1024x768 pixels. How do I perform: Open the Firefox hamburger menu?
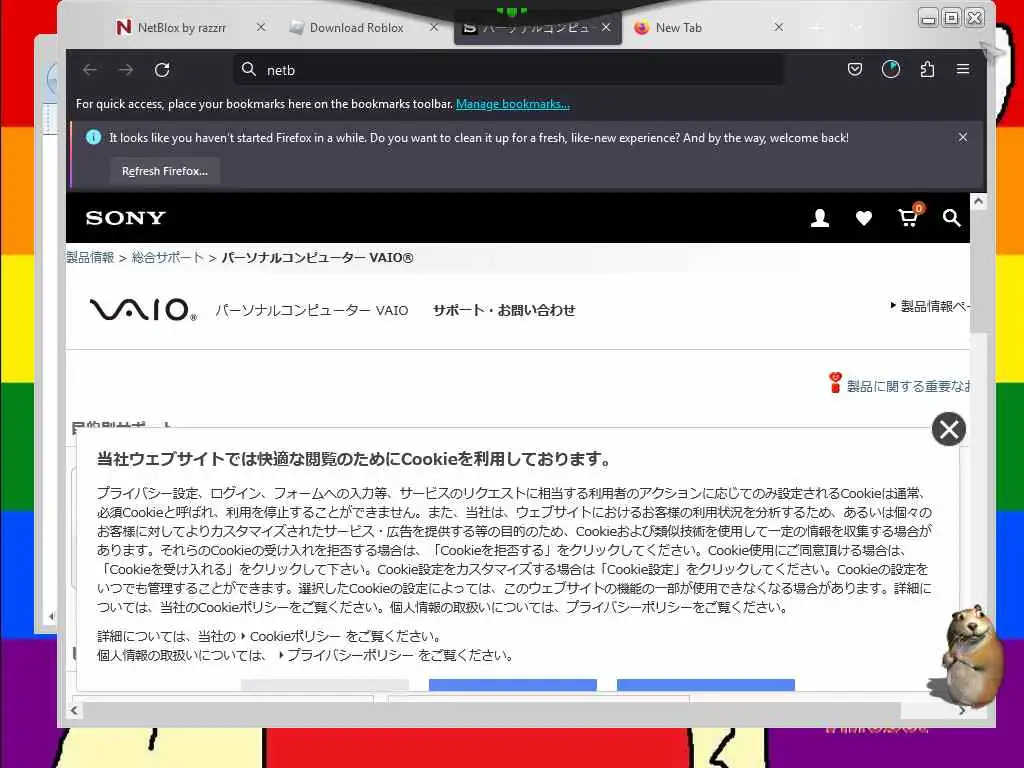963,69
